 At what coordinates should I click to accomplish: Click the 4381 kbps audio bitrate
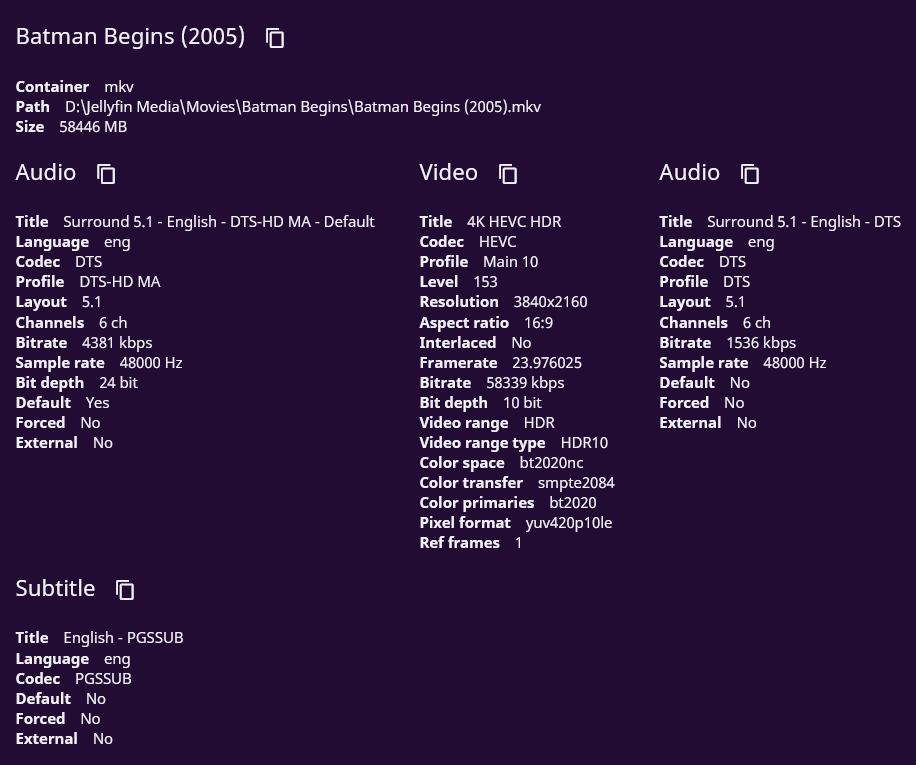[117, 343]
